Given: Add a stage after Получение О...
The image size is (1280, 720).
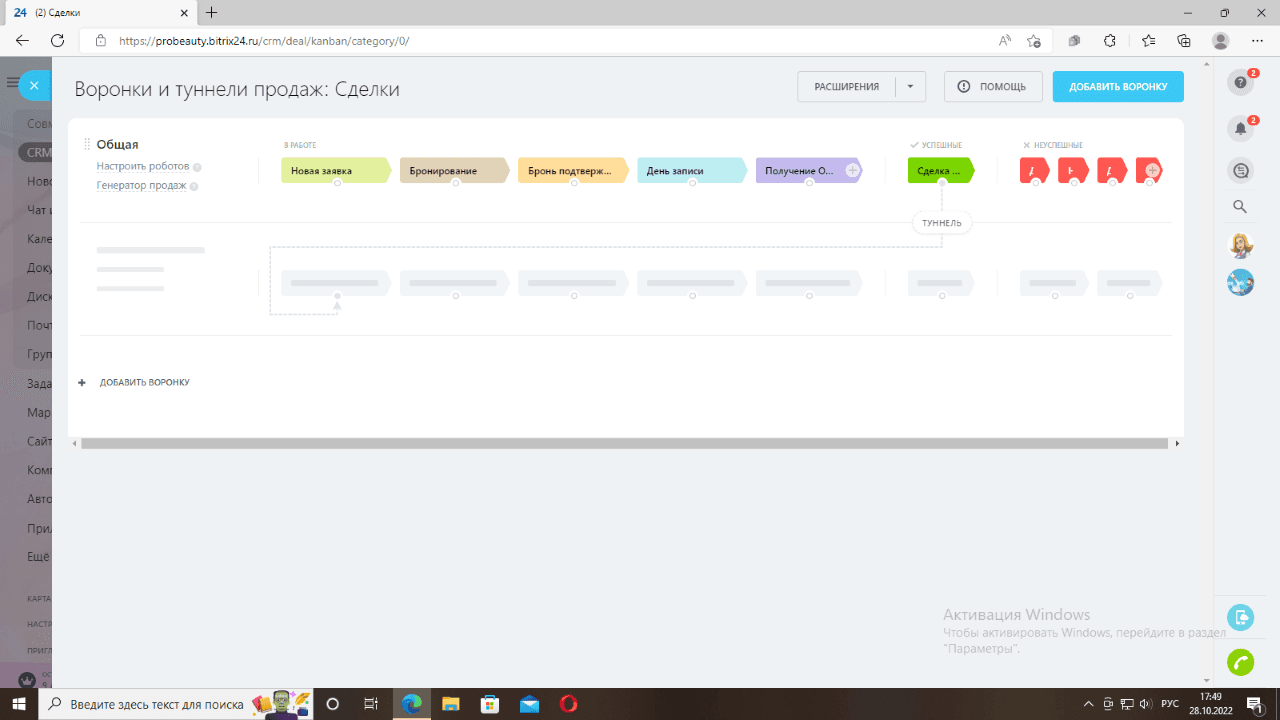Looking at the screenshot, I should [853, 171].
